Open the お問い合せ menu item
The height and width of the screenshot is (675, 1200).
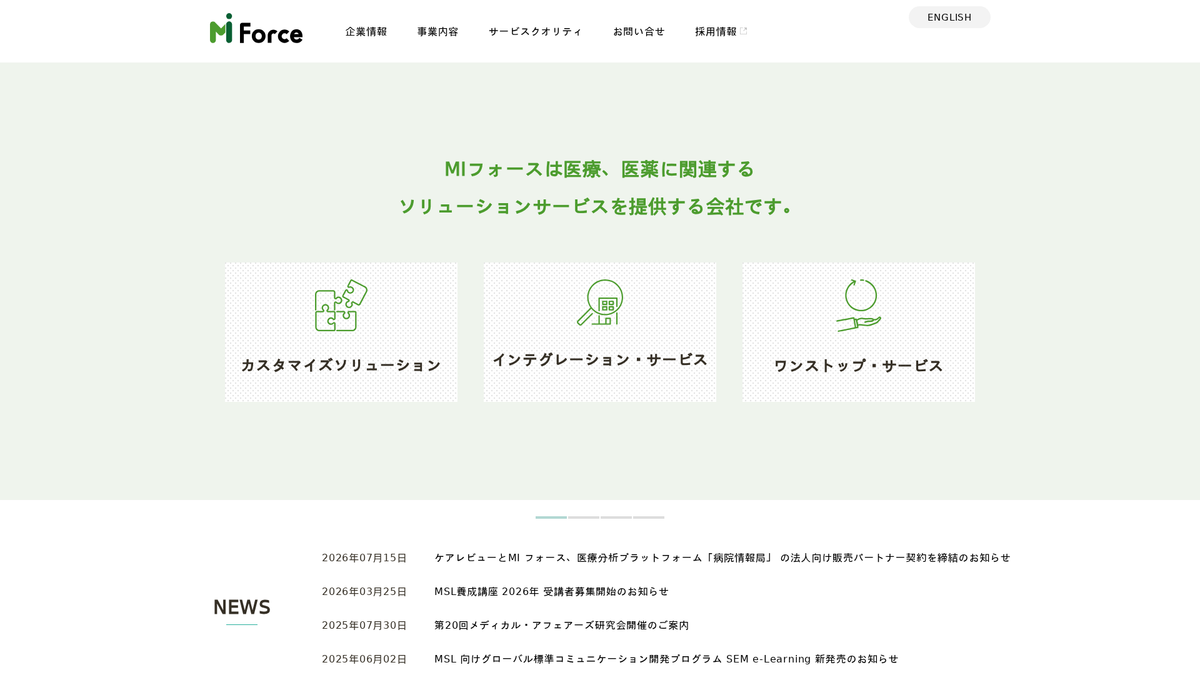(638, 31)
